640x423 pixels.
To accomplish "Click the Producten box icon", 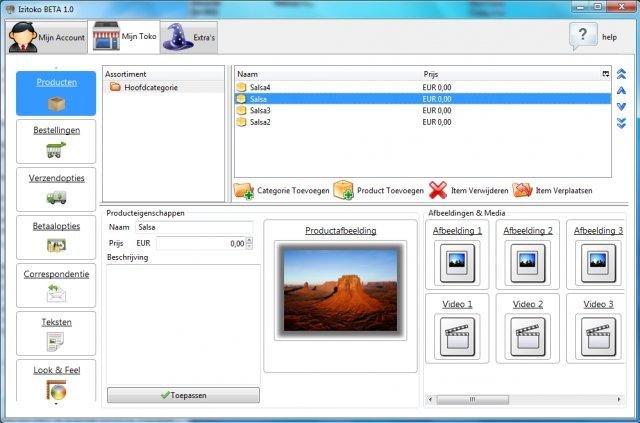I will click(x=56, y=104).
